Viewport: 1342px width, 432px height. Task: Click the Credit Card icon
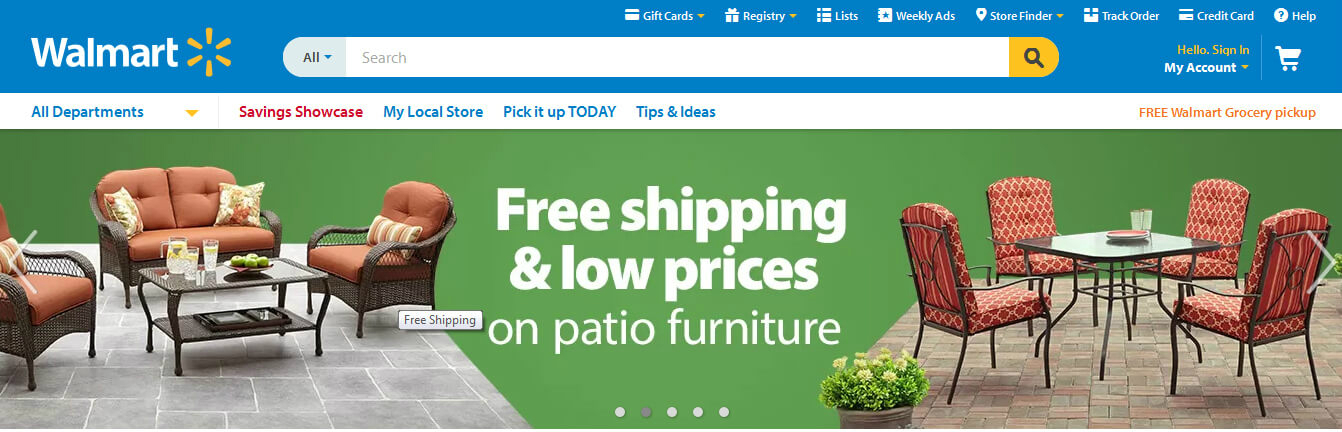pos(1186,15)
